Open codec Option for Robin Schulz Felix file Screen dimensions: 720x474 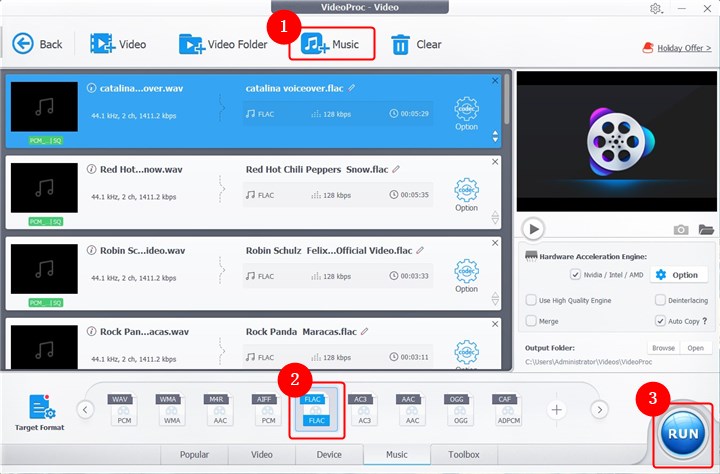pyautogui.click(x=466, y=276)
